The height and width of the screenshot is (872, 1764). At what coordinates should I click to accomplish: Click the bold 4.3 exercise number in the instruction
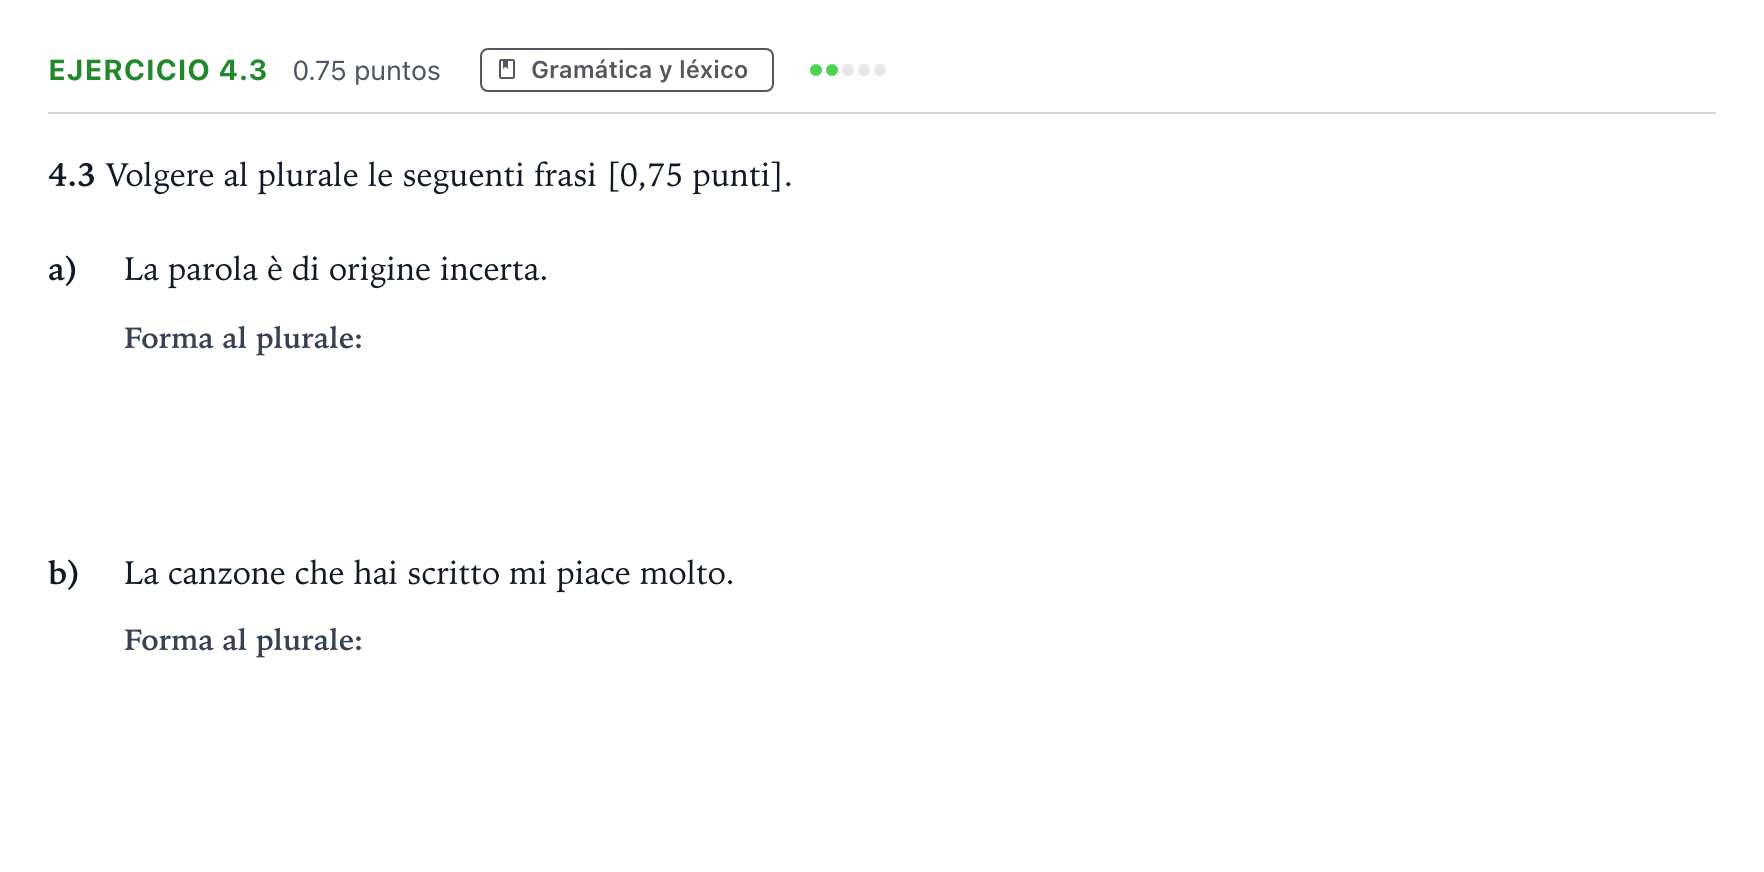tap(71, 175)
